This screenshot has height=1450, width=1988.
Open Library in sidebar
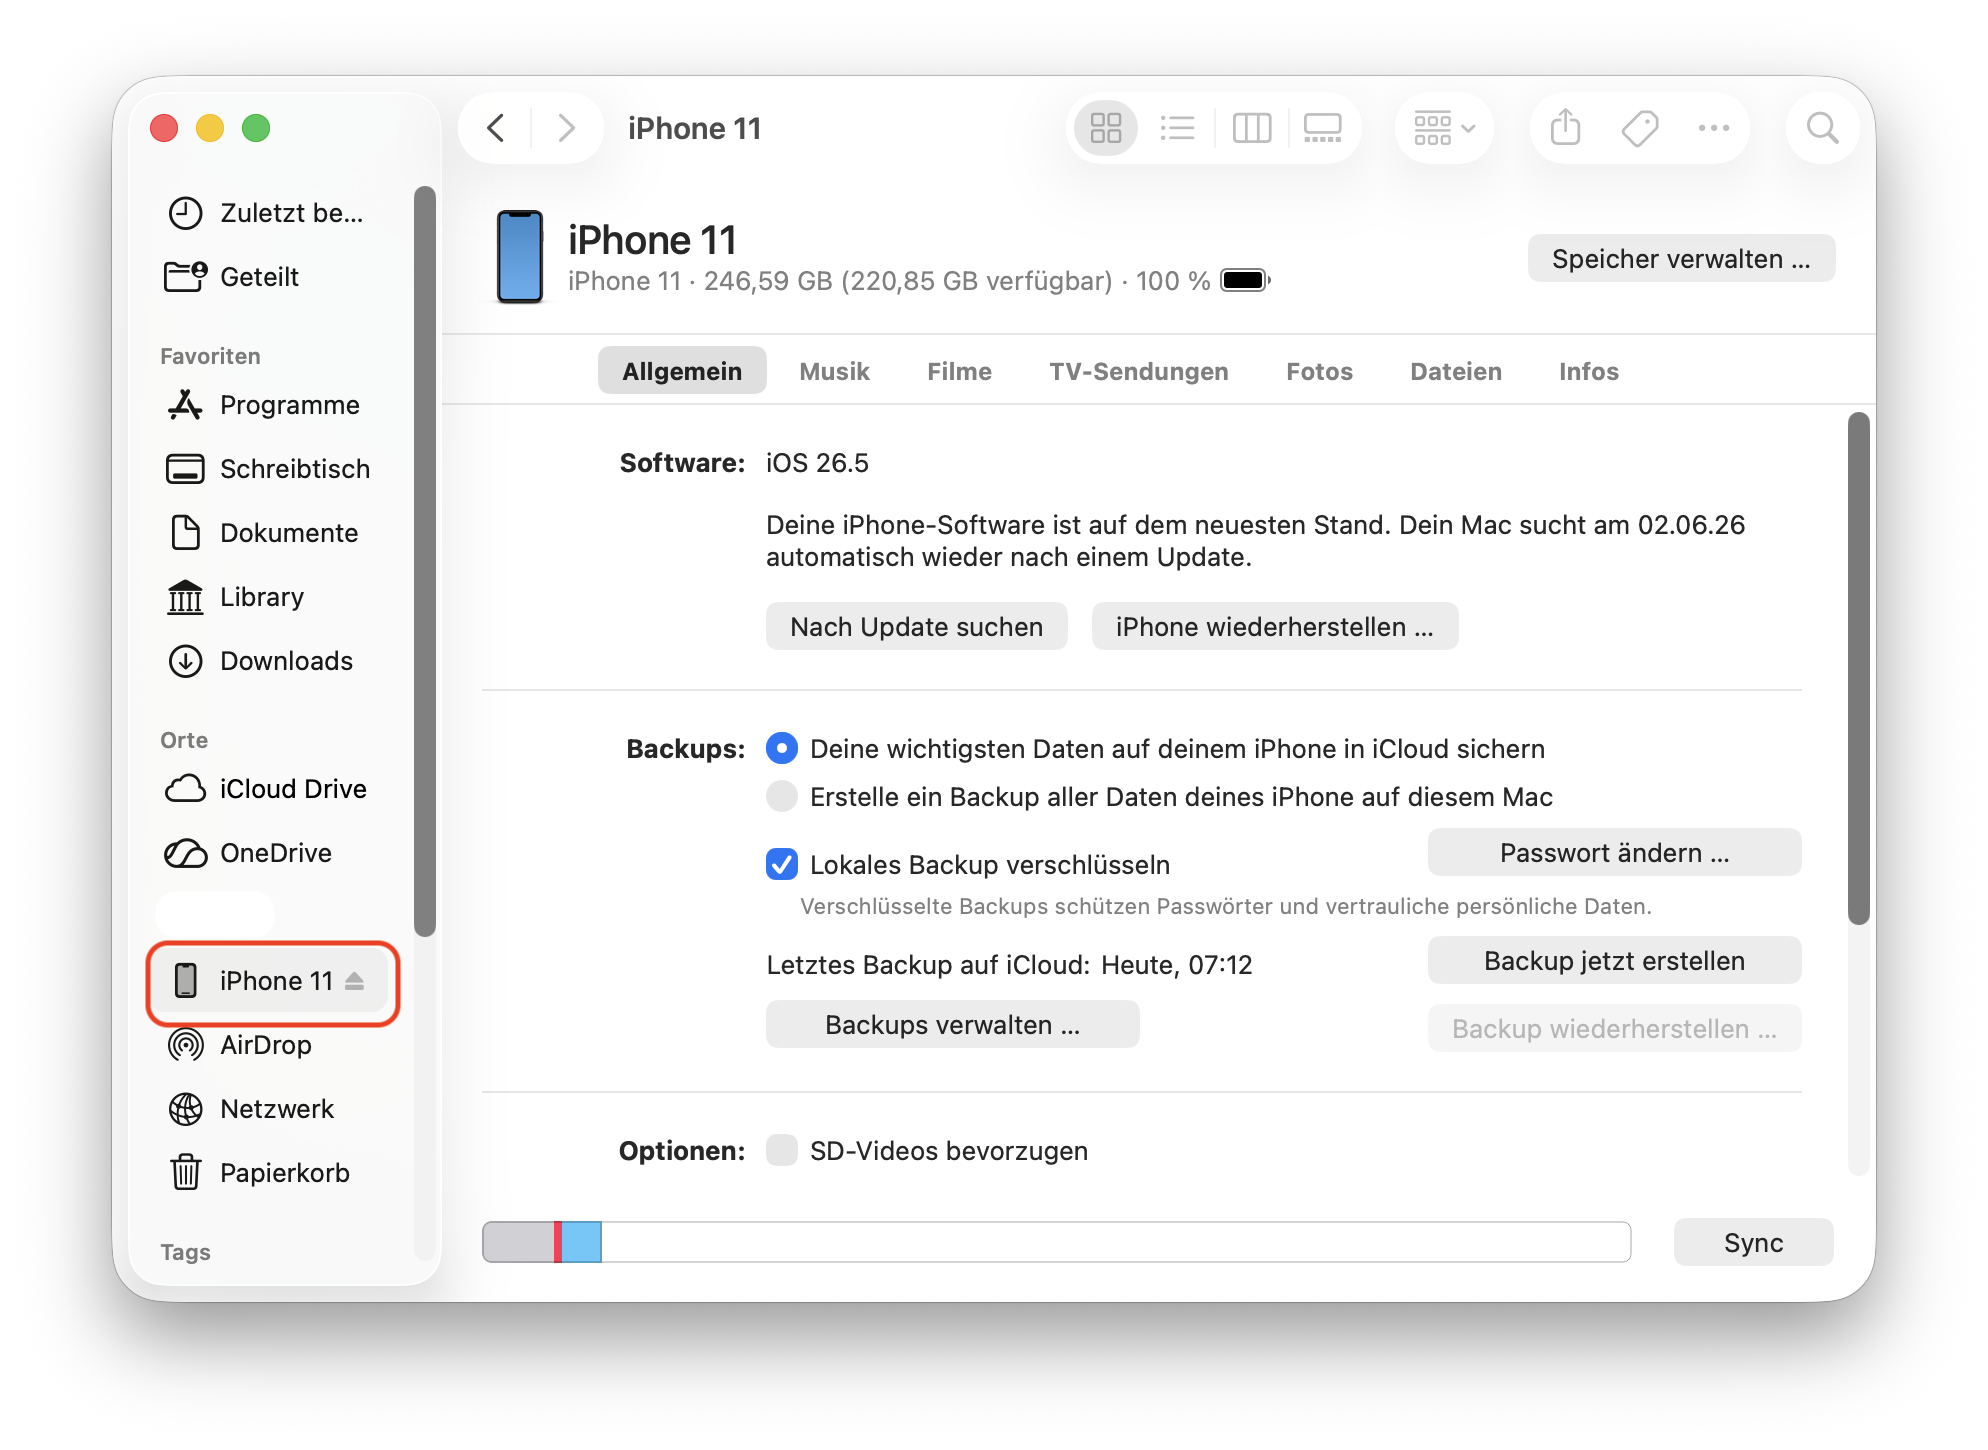(x=266, y=597)
